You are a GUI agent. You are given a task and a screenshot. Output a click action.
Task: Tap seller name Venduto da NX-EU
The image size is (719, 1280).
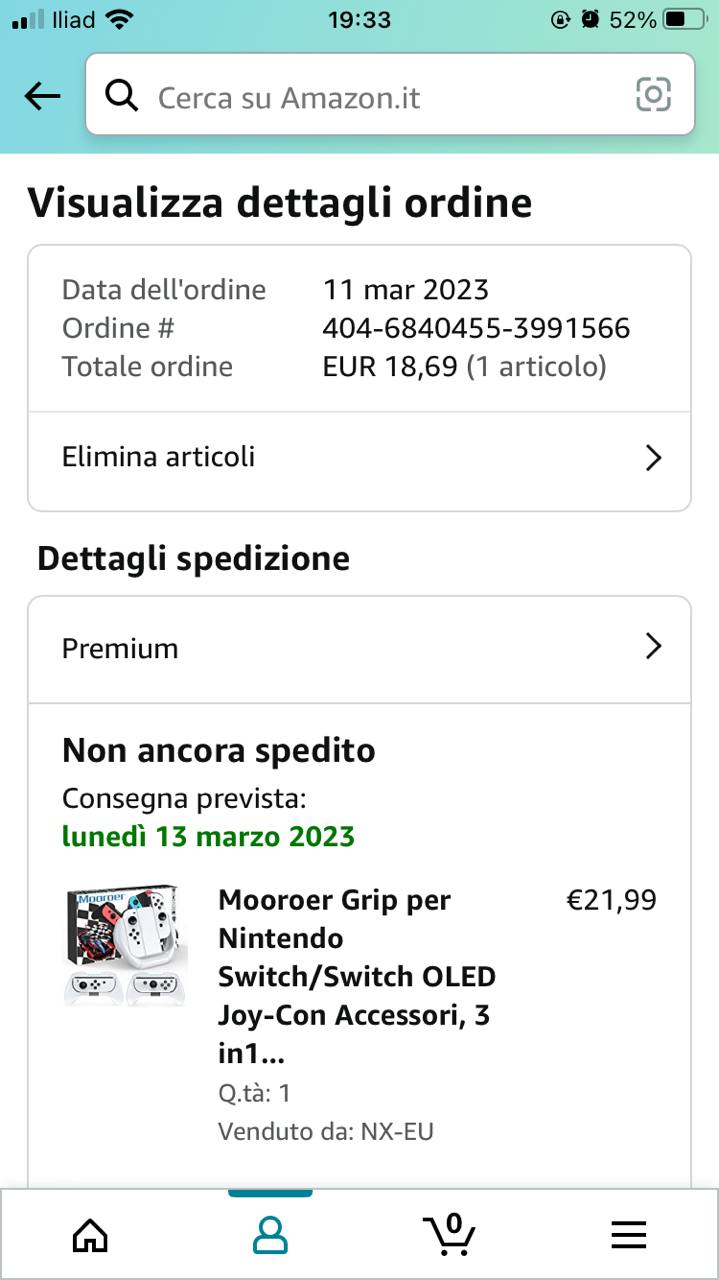point(325,1131)
